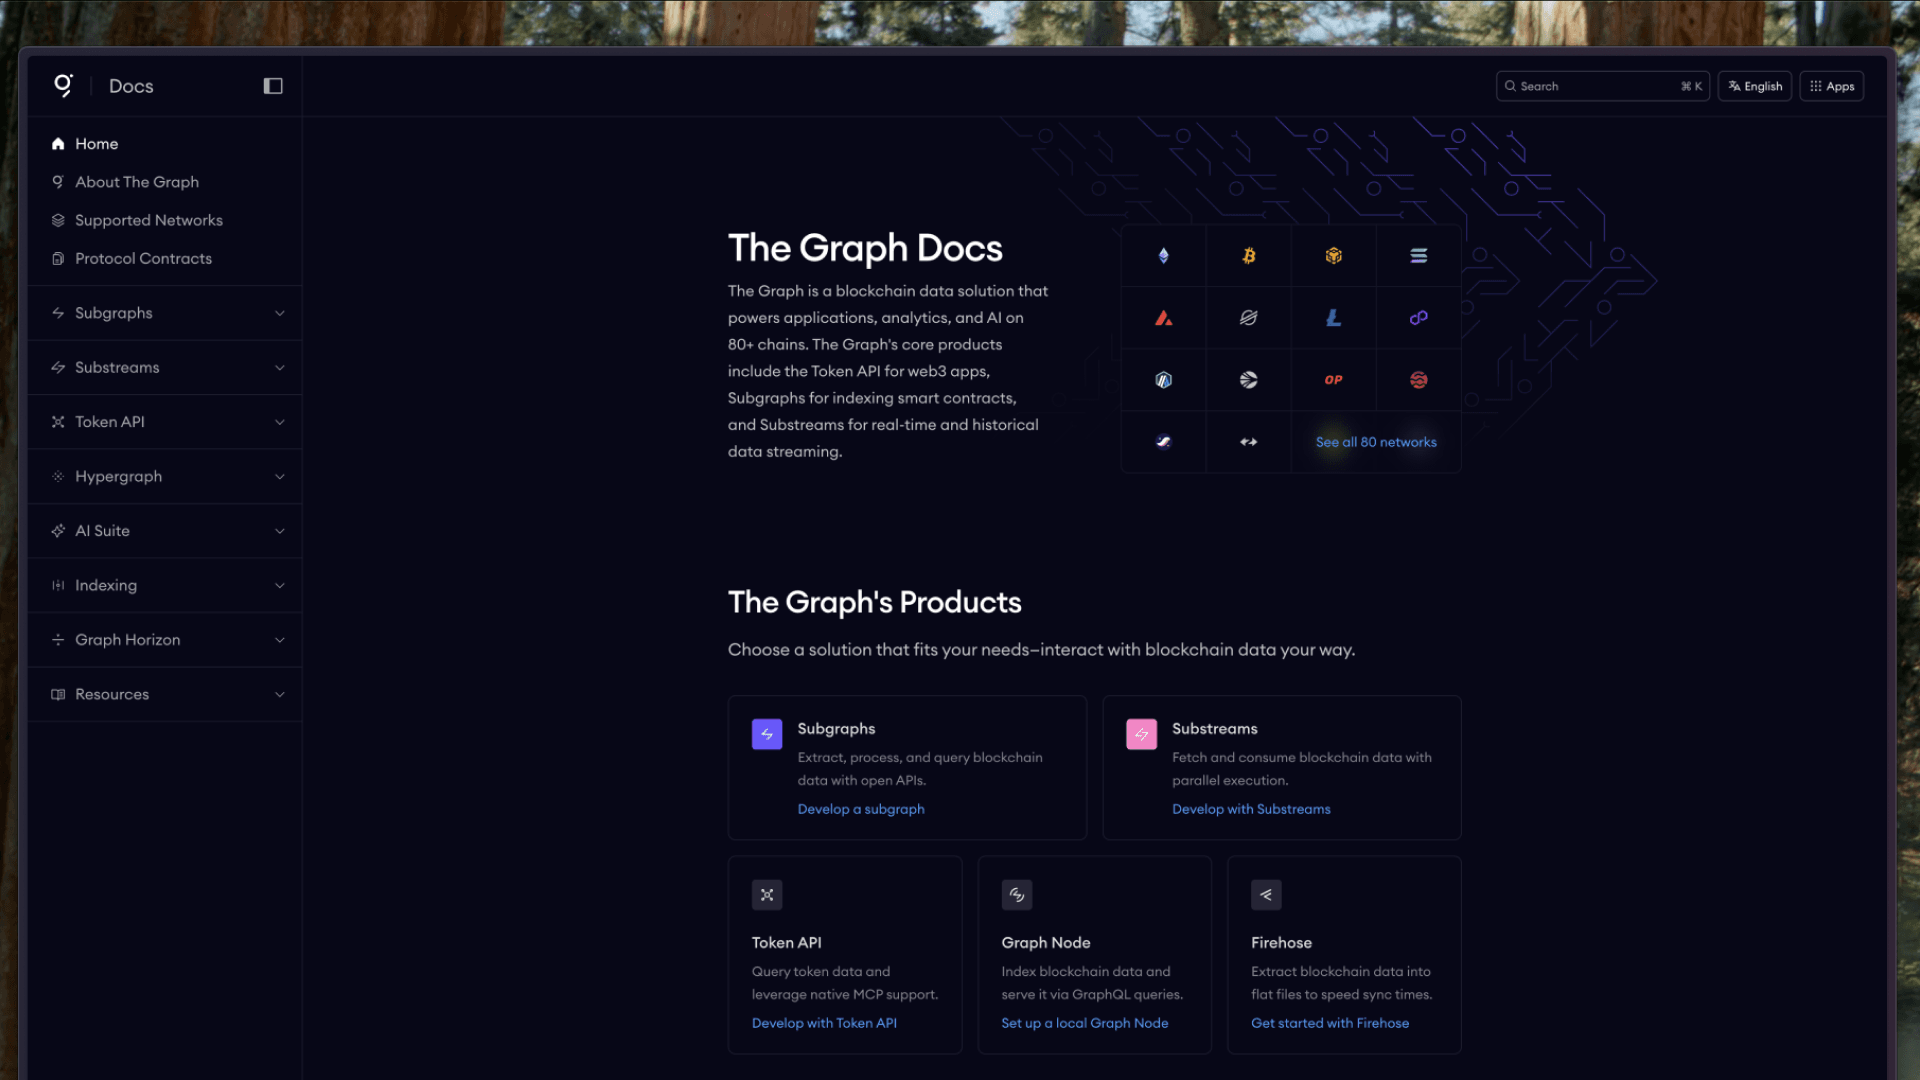Open the Develop with Substreams link
The image size is (1920, 1080).
(x=1251, y=809)
